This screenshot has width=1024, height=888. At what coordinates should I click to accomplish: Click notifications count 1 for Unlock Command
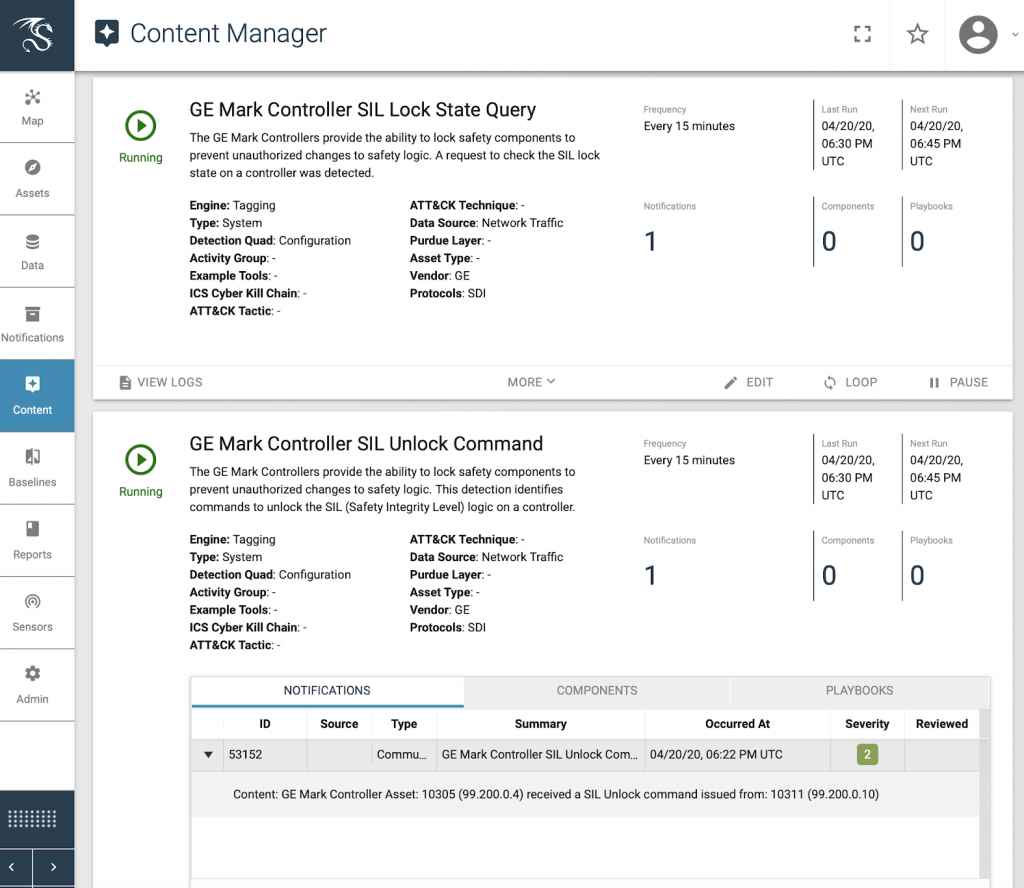pos(650,576)
